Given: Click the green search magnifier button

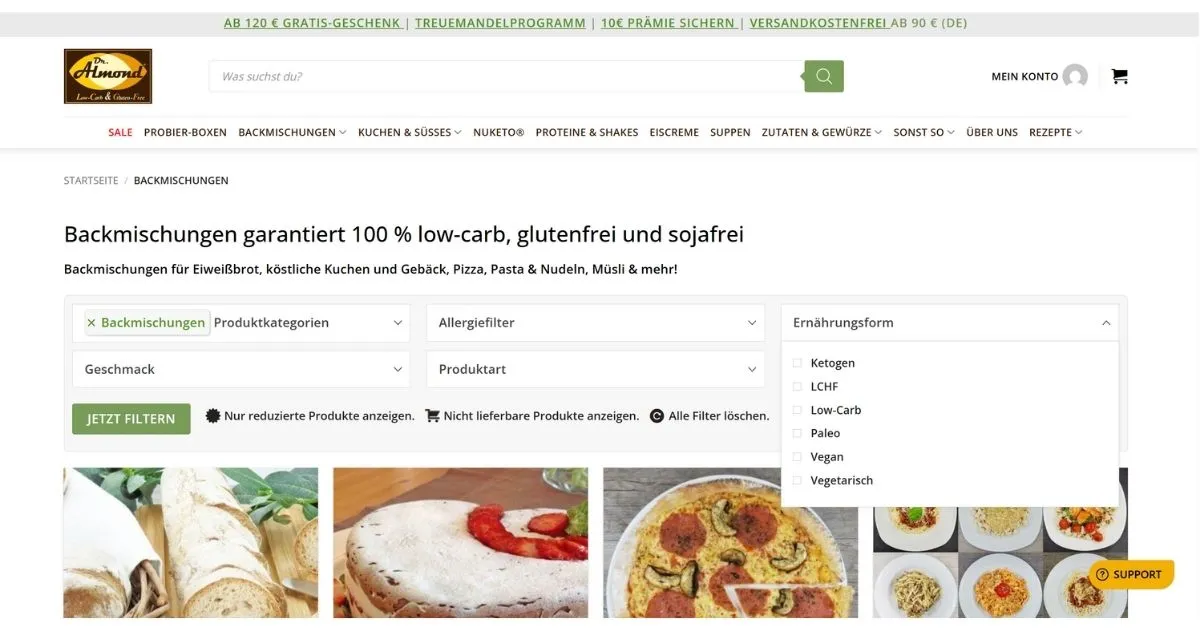Looking at the screenshot, I should pyautogui.click(x=824, y=76).
